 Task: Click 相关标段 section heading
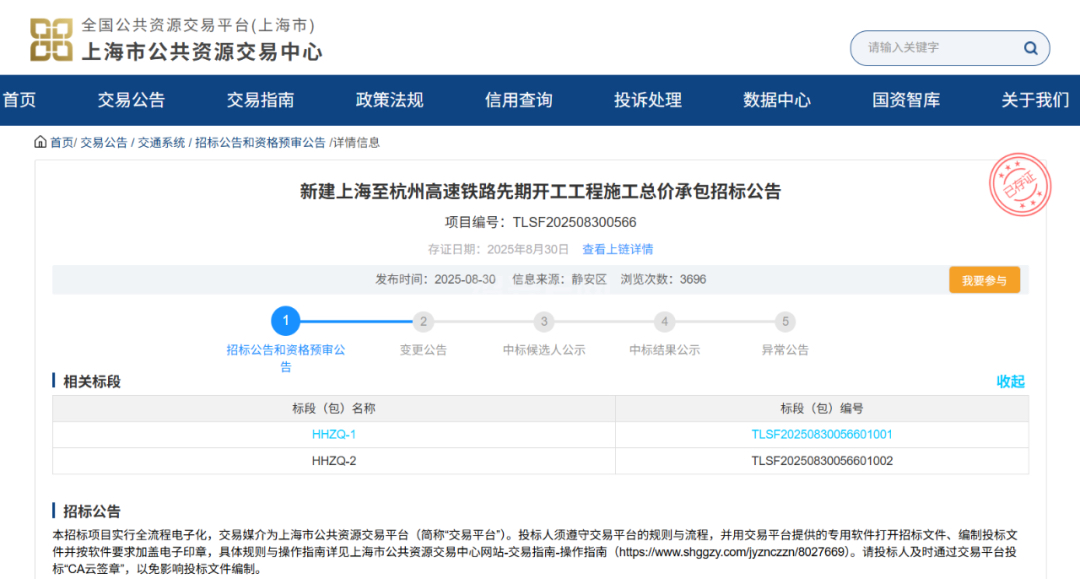pyautogui.click(x=92, y=381)
